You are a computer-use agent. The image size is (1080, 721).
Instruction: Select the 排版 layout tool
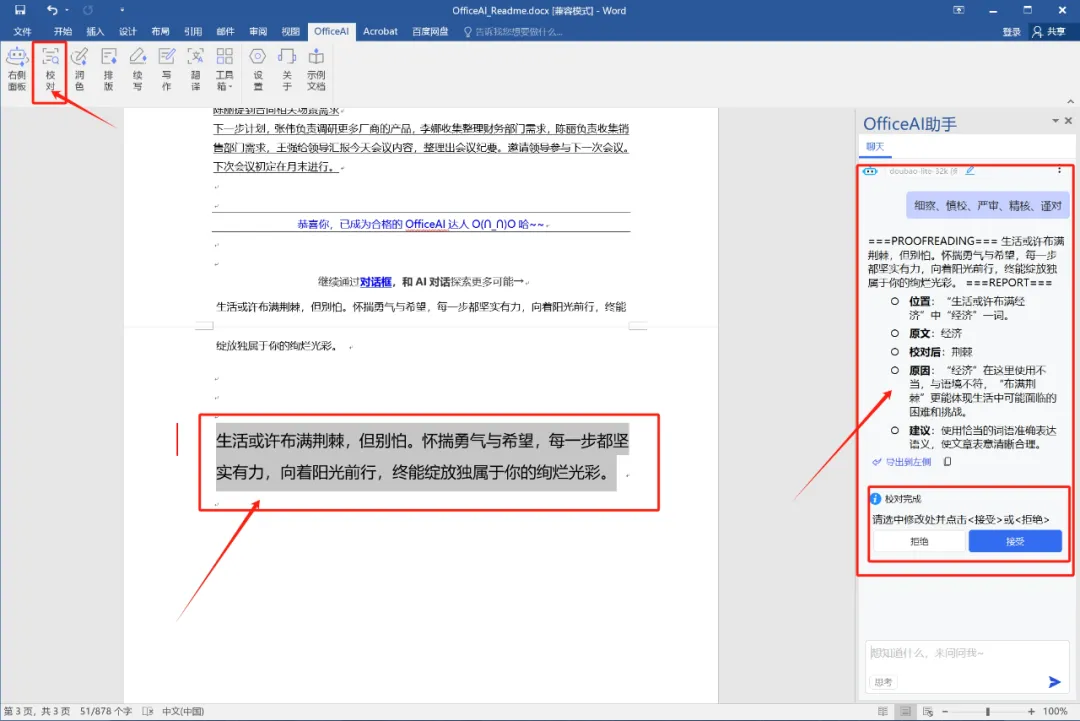coord(108,70)
